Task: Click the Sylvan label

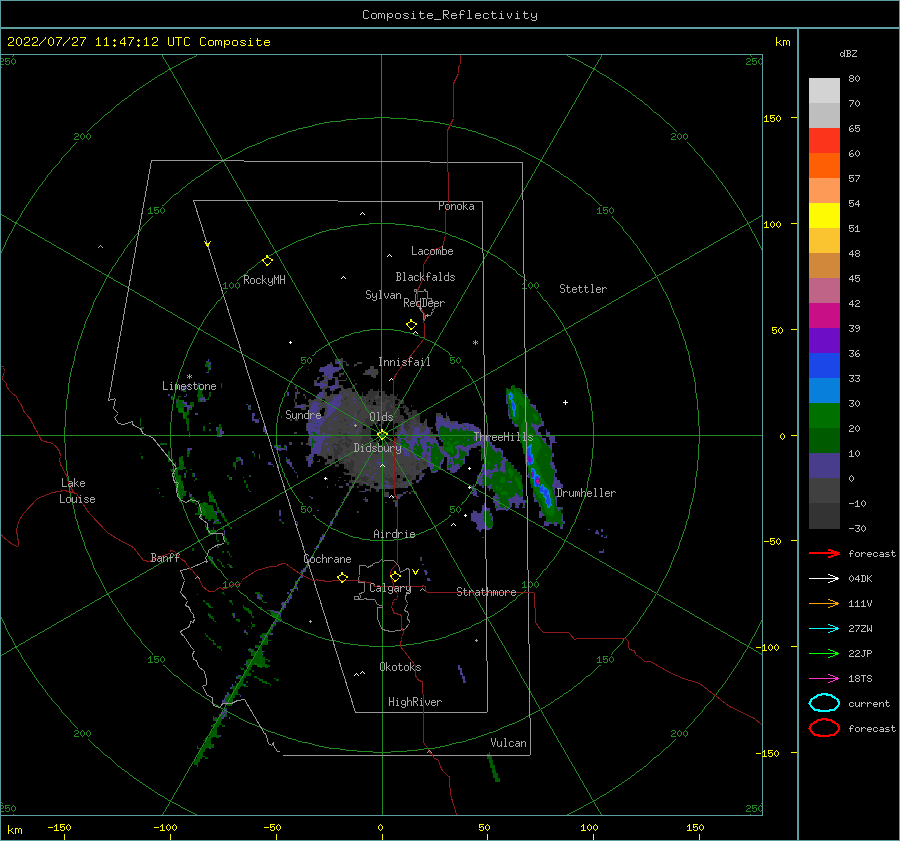Action: [x=383, y=295]
